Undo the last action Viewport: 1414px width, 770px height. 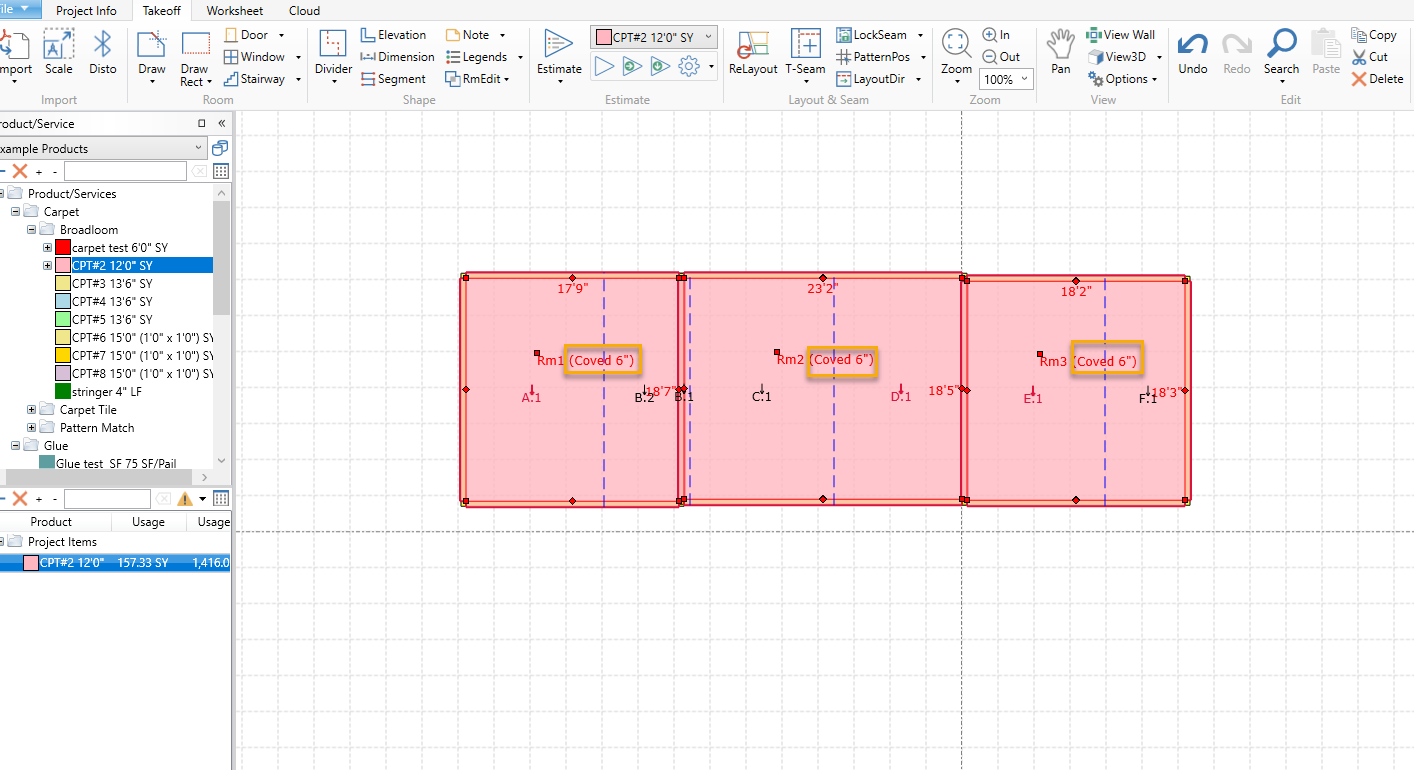[x=1193, y=53]
